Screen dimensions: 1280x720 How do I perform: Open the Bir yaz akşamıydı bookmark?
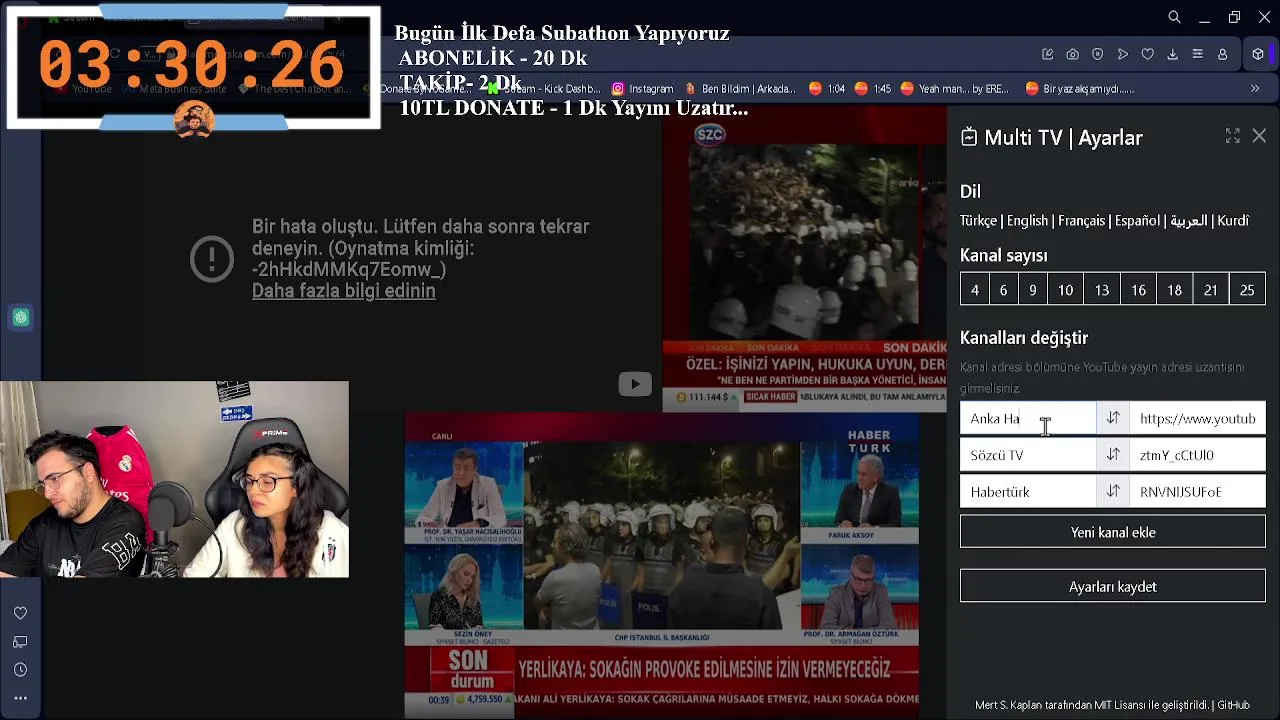coord(1080,88)
